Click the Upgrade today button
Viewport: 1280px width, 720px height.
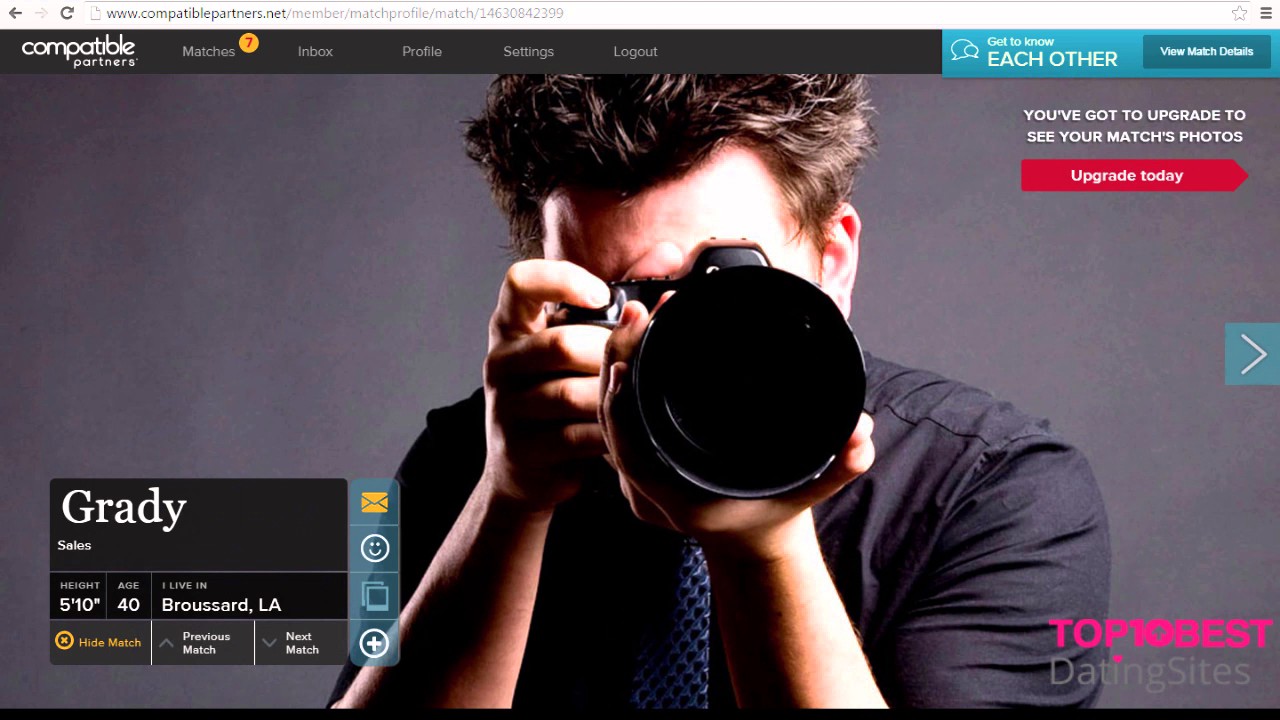tap(1133, 175)
